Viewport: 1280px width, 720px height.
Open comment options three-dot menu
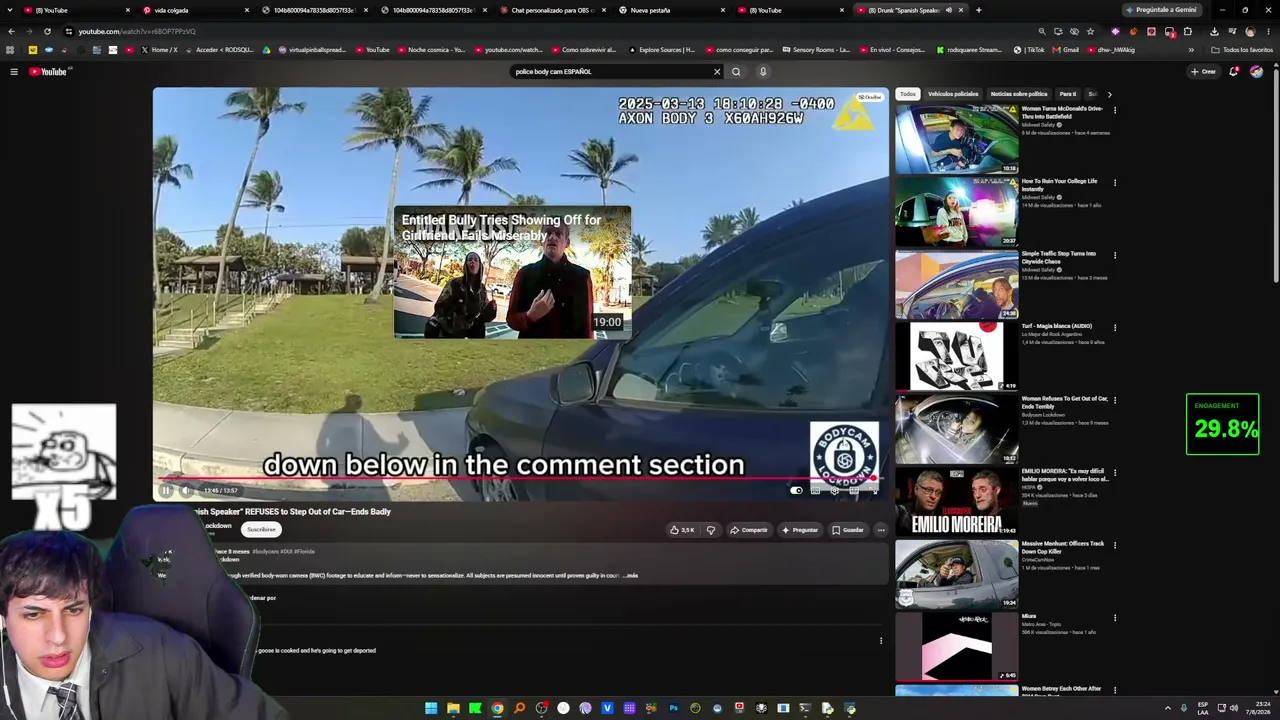pyautogui.click(x=881, y=641)
